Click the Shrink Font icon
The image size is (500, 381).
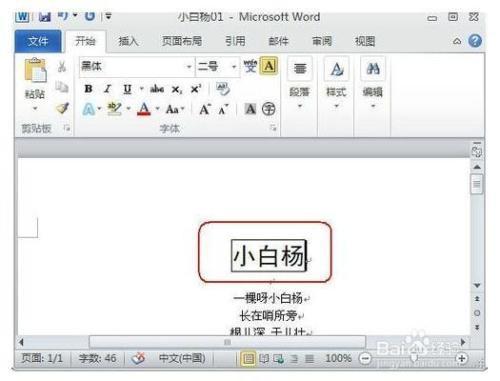(x=223, y=109)
